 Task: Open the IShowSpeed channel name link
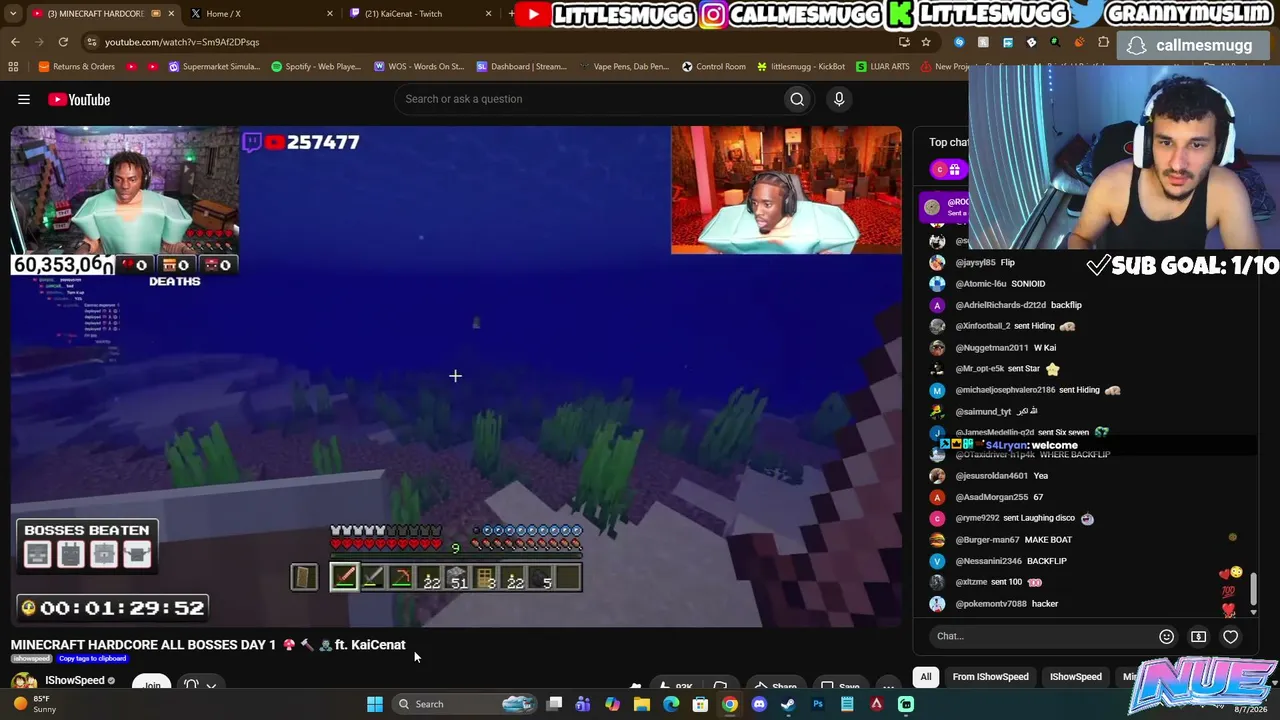[74, 680]
